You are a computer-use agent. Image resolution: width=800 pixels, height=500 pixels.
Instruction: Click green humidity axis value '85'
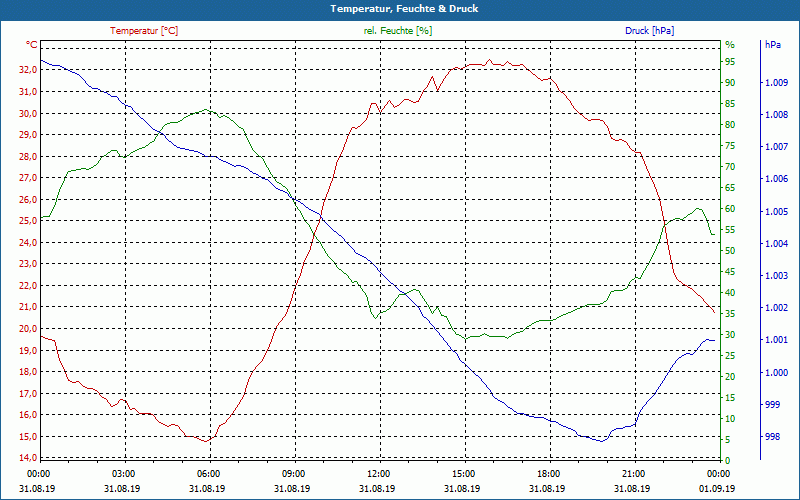coord(730,104)
